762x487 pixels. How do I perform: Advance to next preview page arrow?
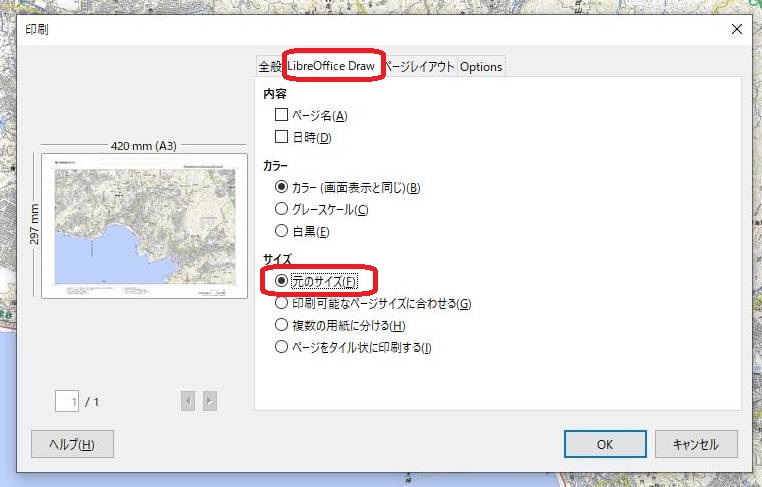[x=209, y=401]
